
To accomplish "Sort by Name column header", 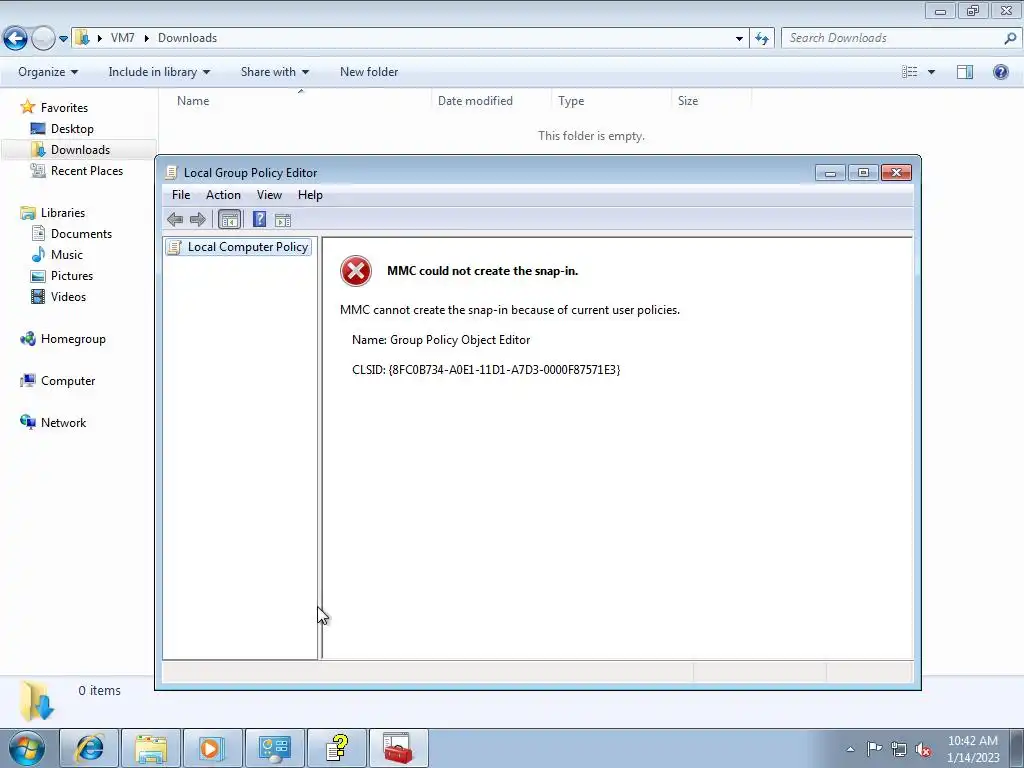I will coord(295,101).
